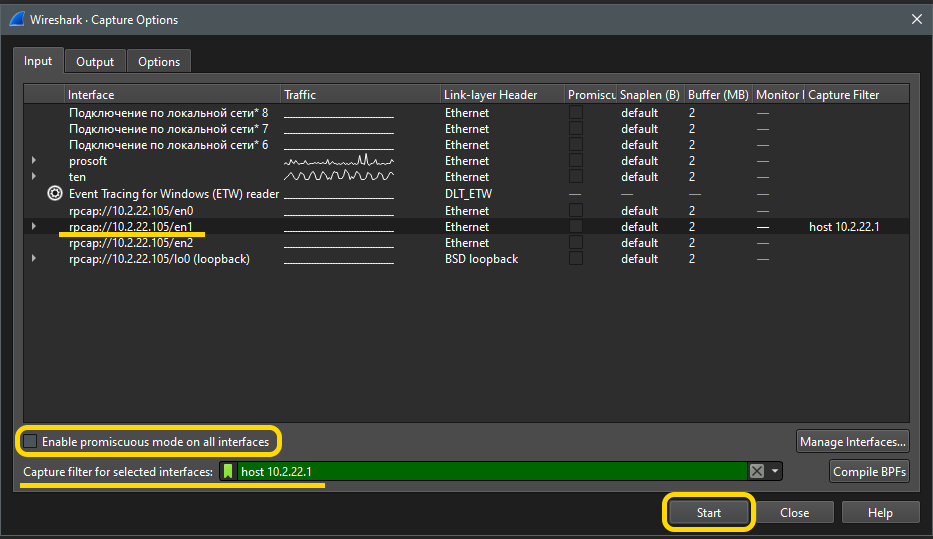Sort by Capture Filter column header
The height and width of the screenshot is (539, 933).
coord(856,95)
